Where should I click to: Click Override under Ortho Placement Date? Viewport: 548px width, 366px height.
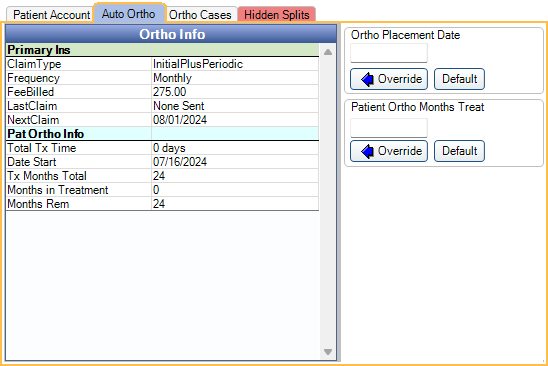point(389,79)
